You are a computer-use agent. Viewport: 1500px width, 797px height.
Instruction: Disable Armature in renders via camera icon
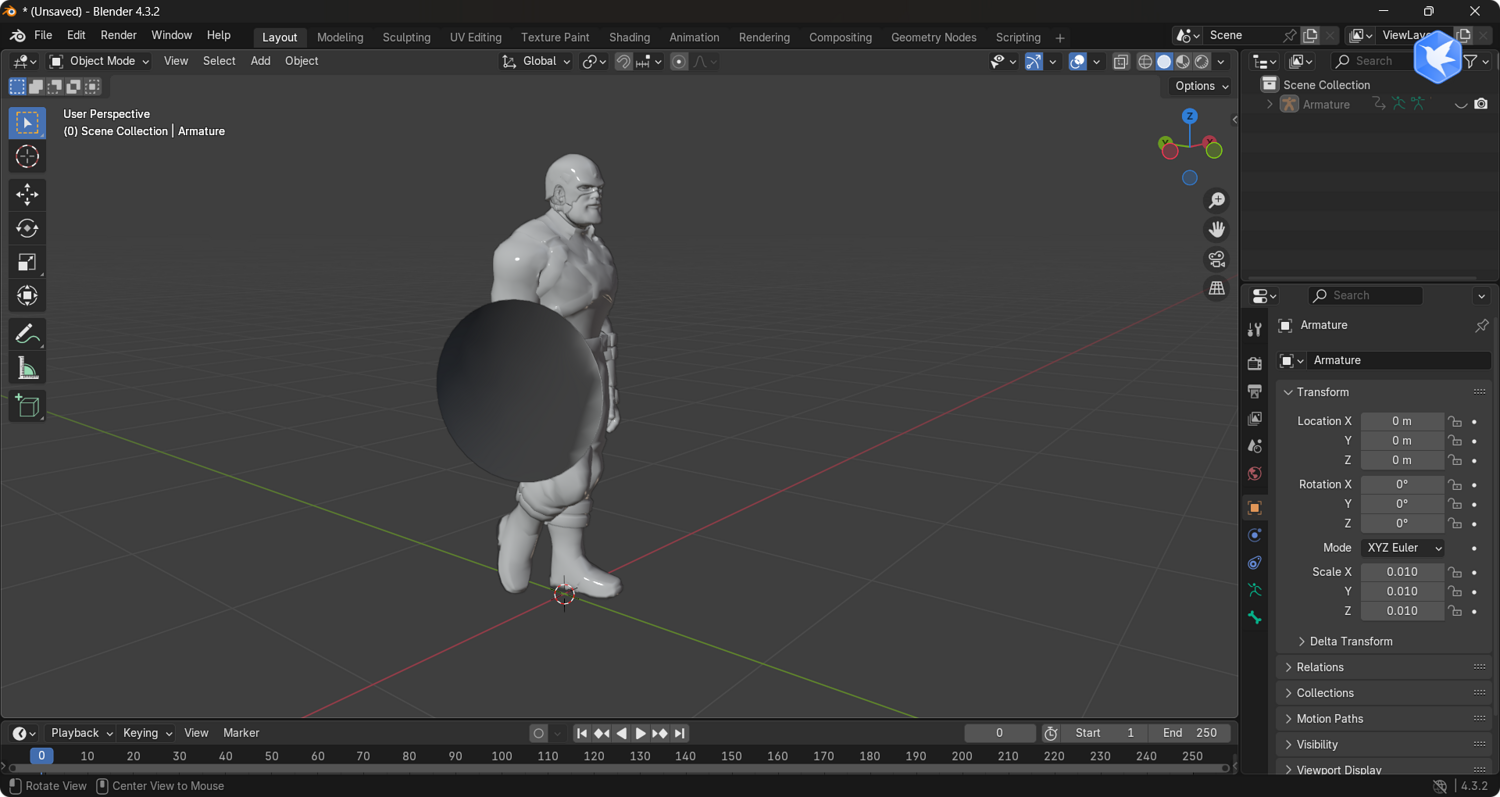click(x=1481, y=104)
